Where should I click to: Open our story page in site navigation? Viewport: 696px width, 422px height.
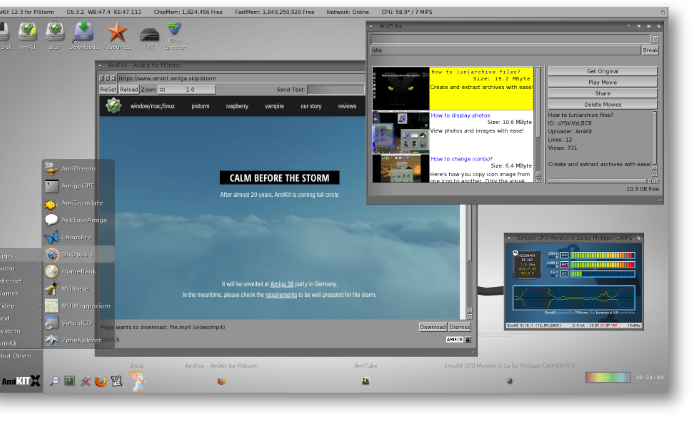click(311, 106)
